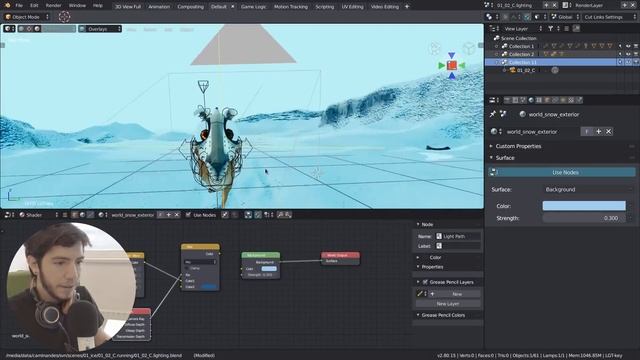The height and width of the screenshot is (360, 640).
Task: Click New in Grease Pencil Layers
Action: [457, 294]
